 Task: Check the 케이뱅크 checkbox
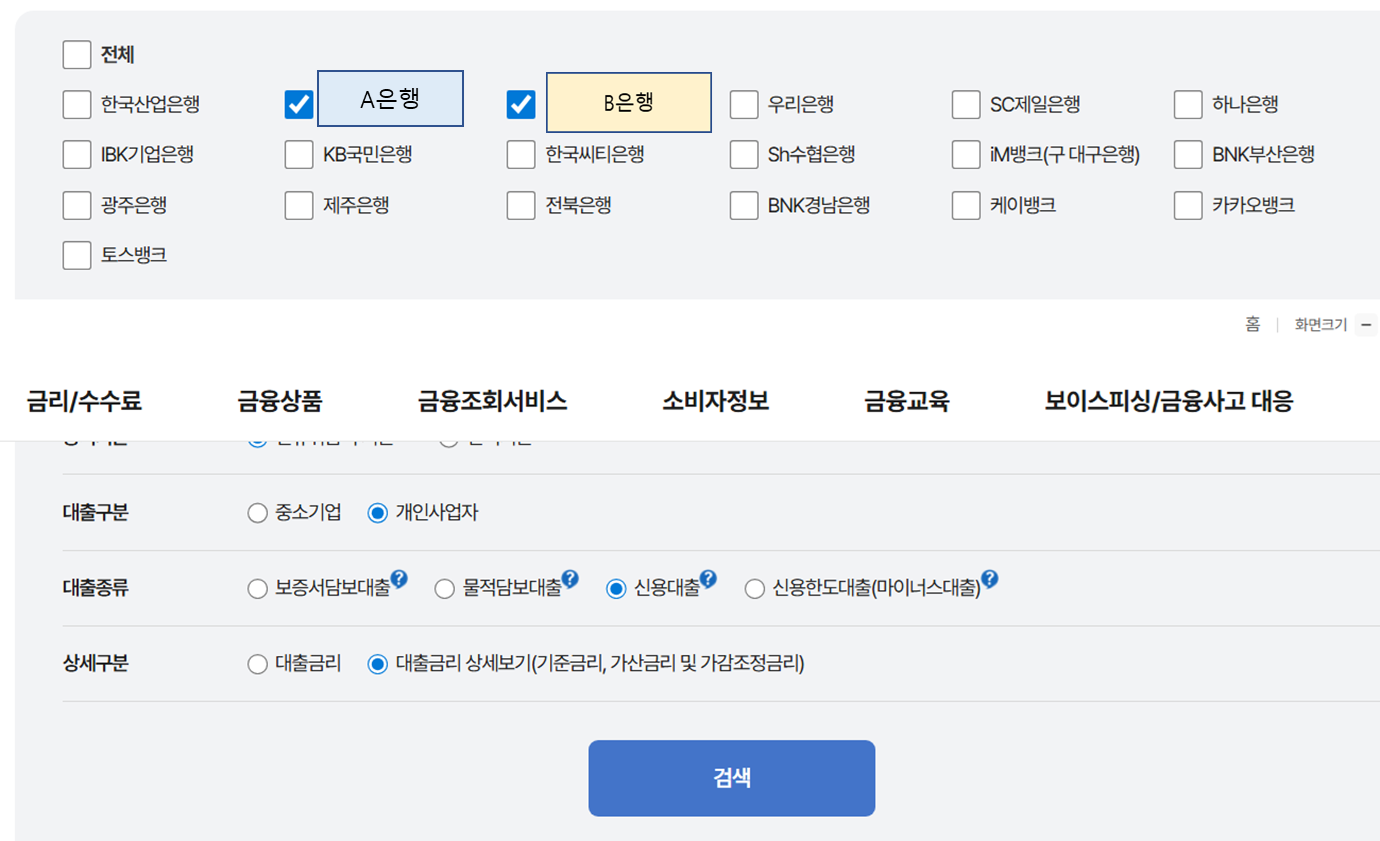click(966, 205)
